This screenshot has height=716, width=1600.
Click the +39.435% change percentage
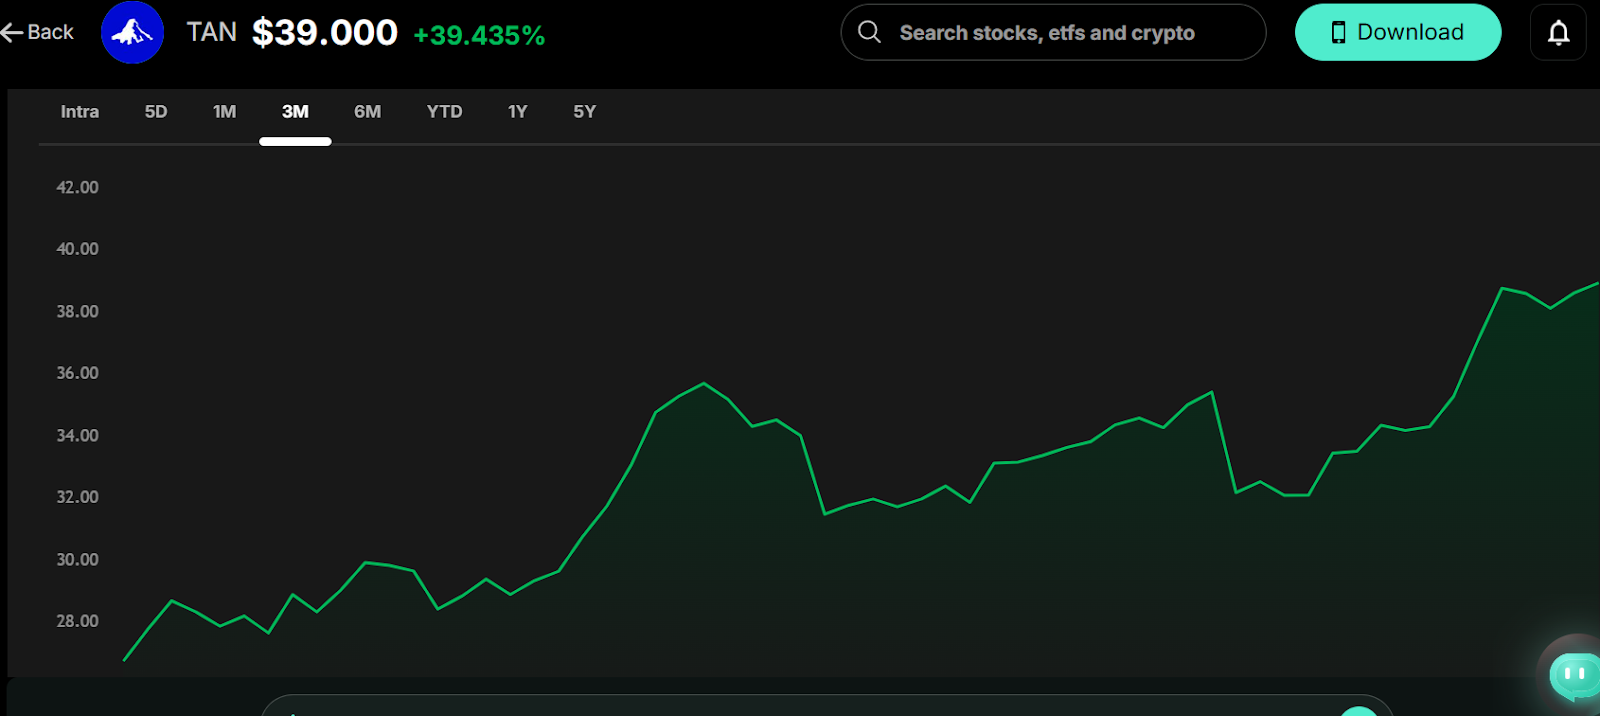[x=479, y=36]
